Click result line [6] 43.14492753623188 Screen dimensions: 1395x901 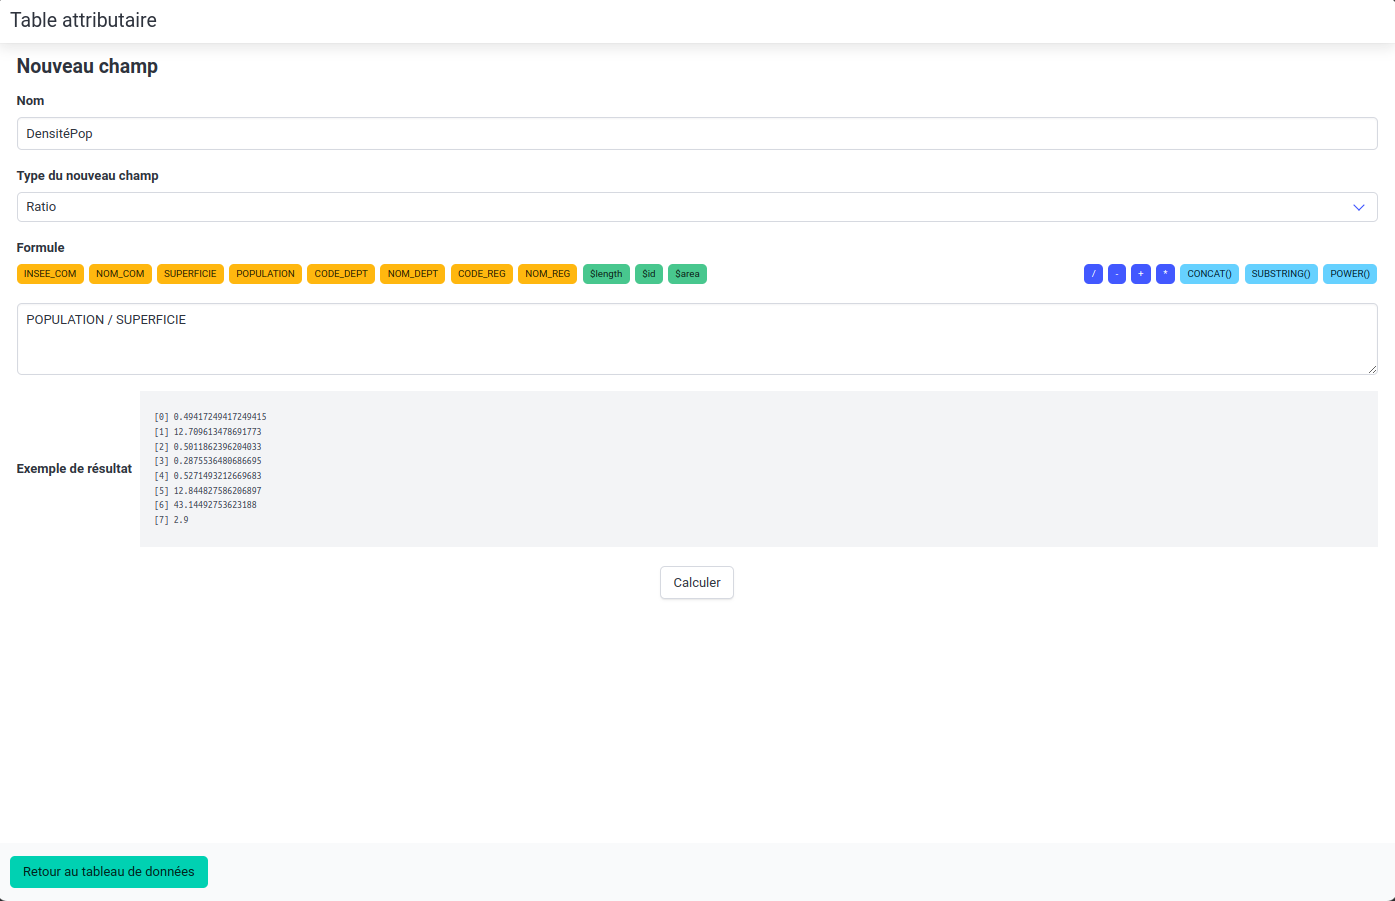point(205,505)
